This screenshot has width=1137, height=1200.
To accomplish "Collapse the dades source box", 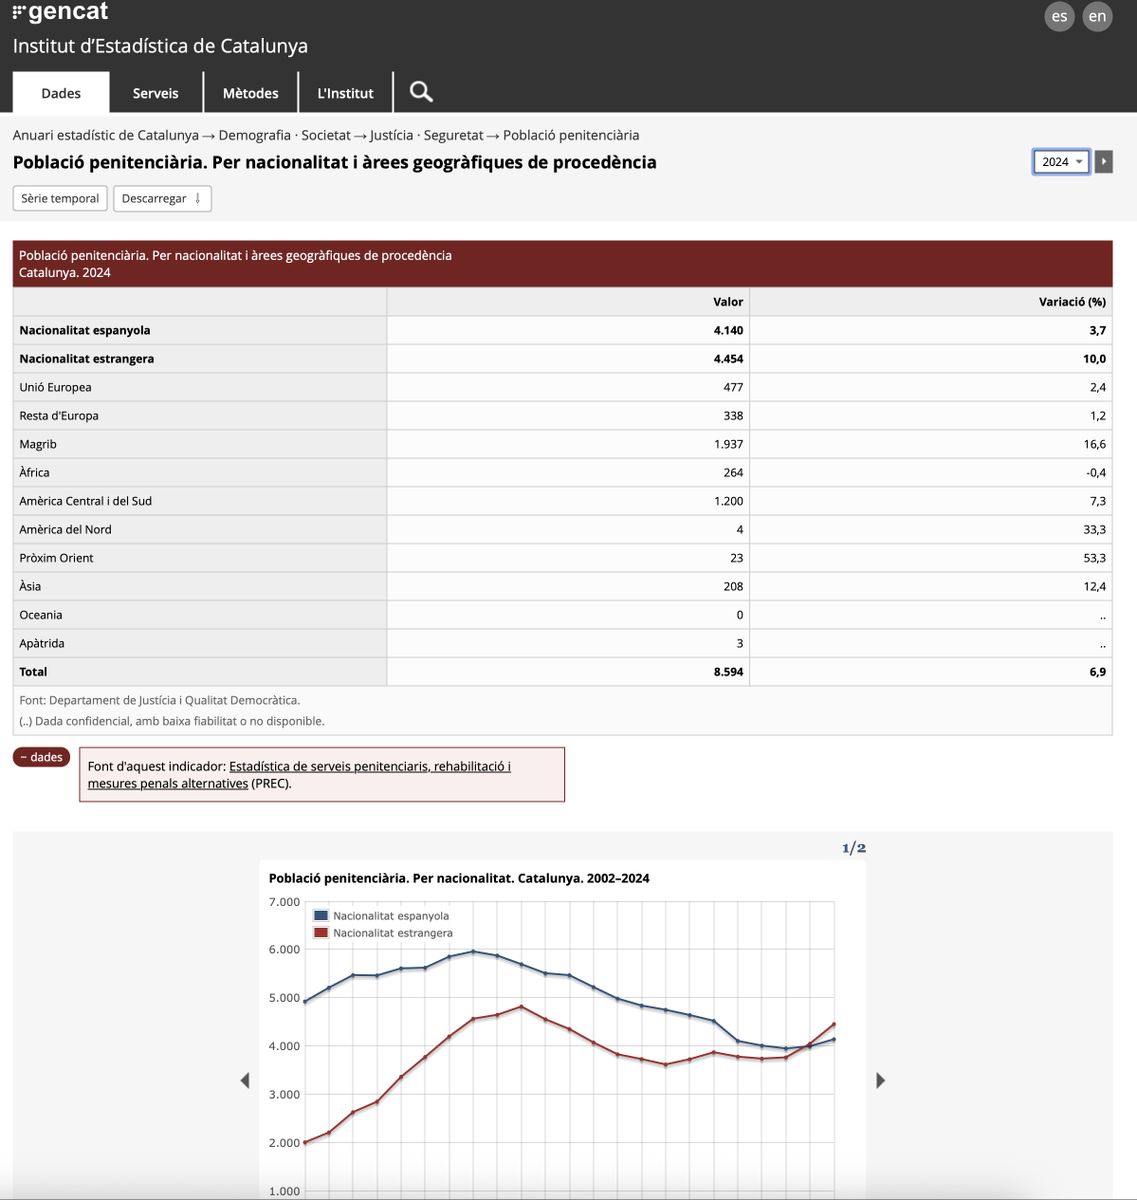I will pyautogui.click(x=41, y=757).
